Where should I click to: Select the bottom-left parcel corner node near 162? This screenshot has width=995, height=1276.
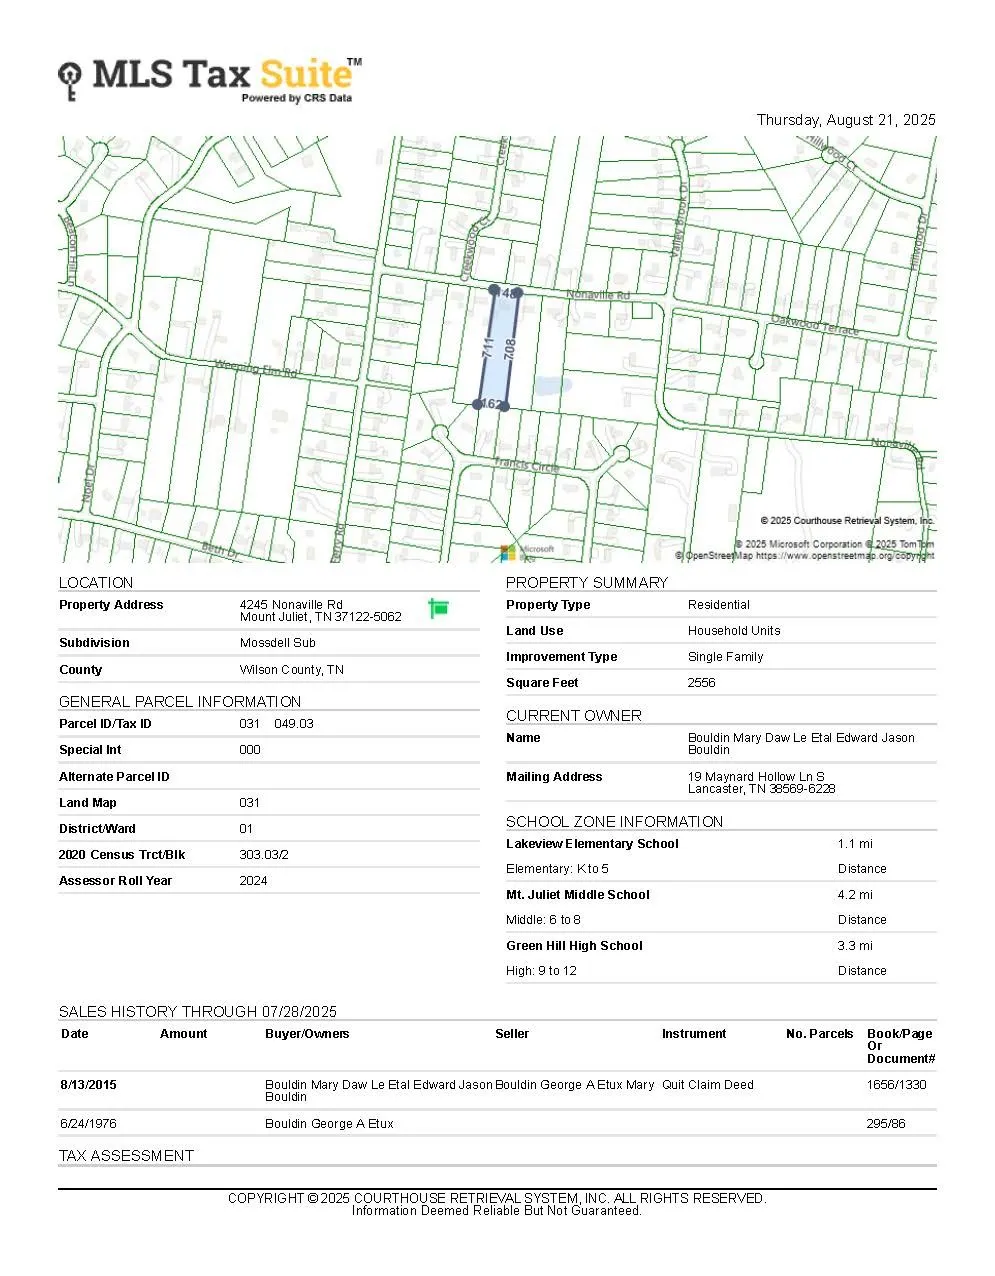pos(477,404)
